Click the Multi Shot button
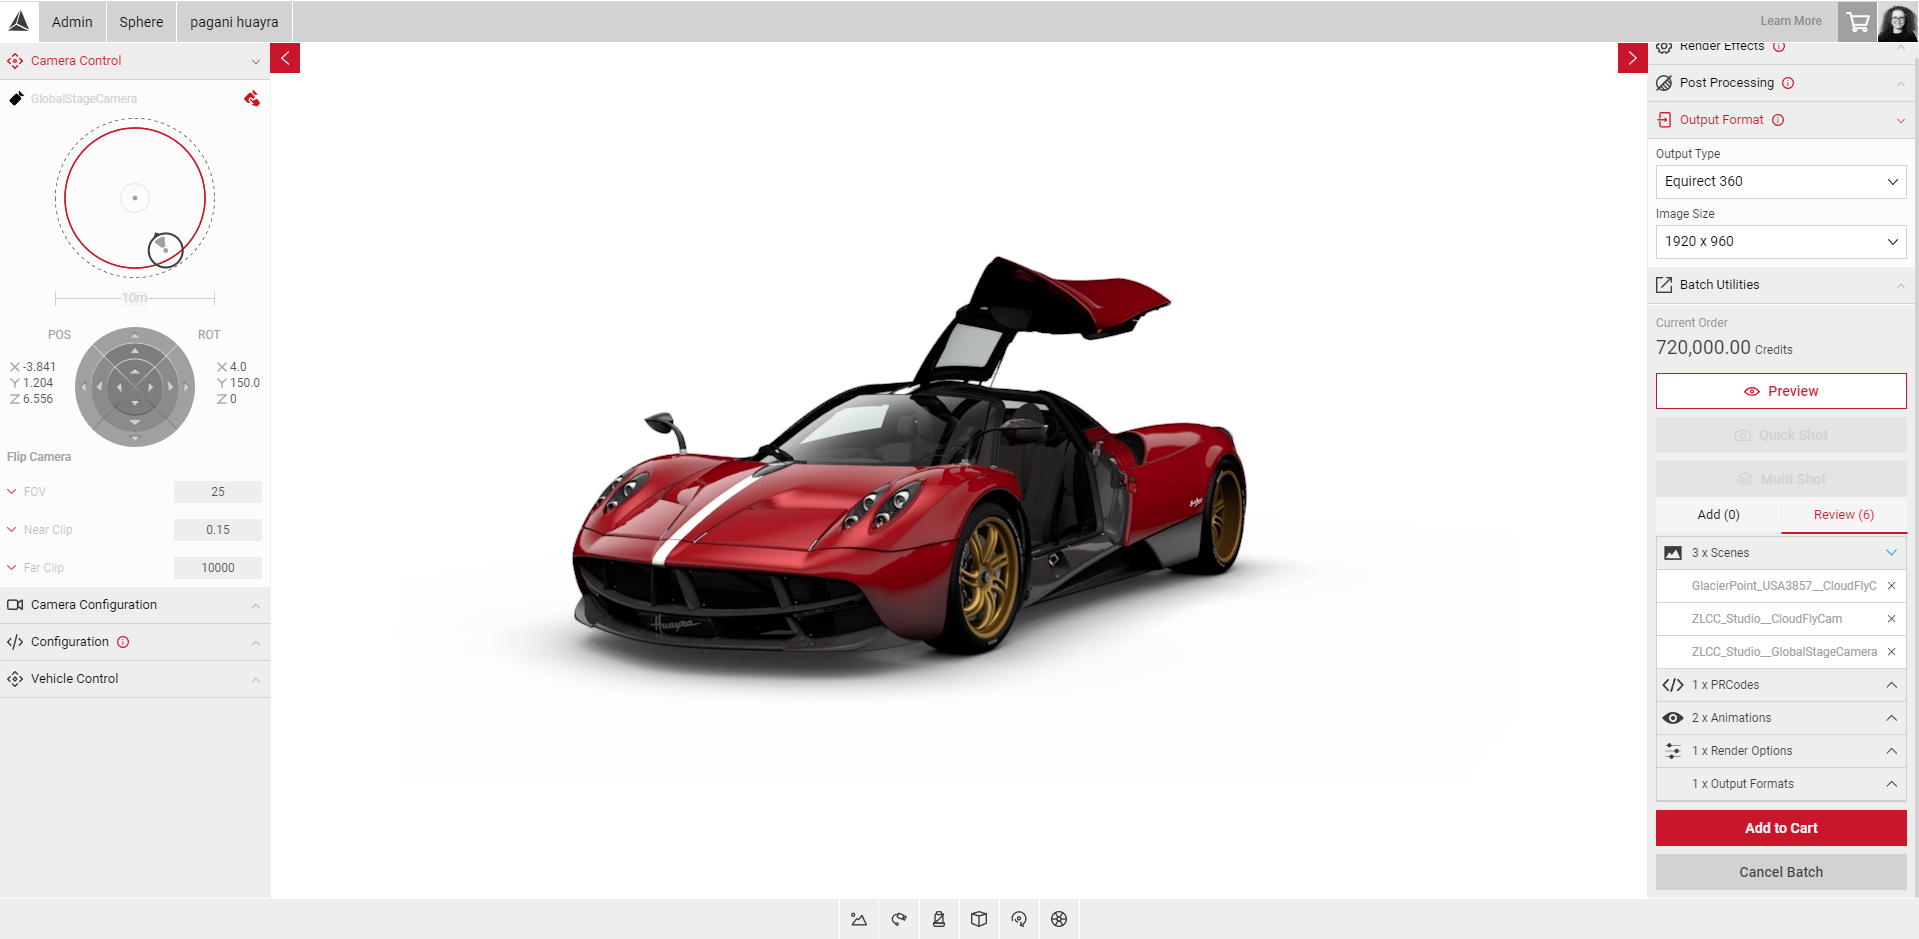 coord(1781,479)
